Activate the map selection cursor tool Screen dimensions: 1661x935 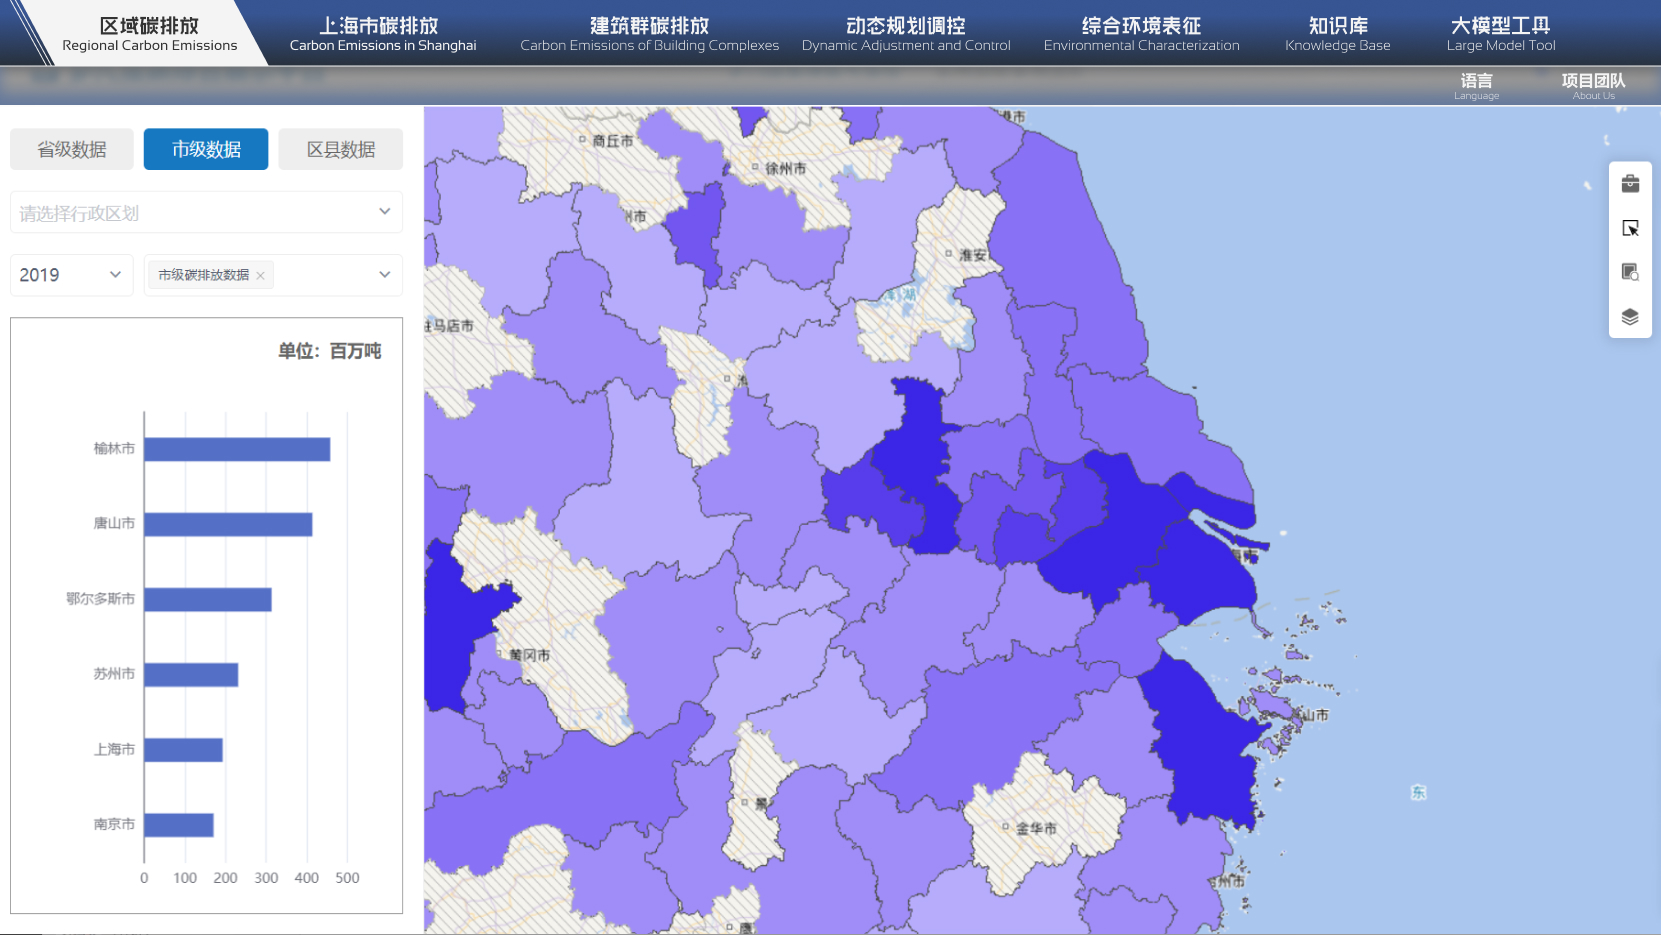coord(1630,228)
